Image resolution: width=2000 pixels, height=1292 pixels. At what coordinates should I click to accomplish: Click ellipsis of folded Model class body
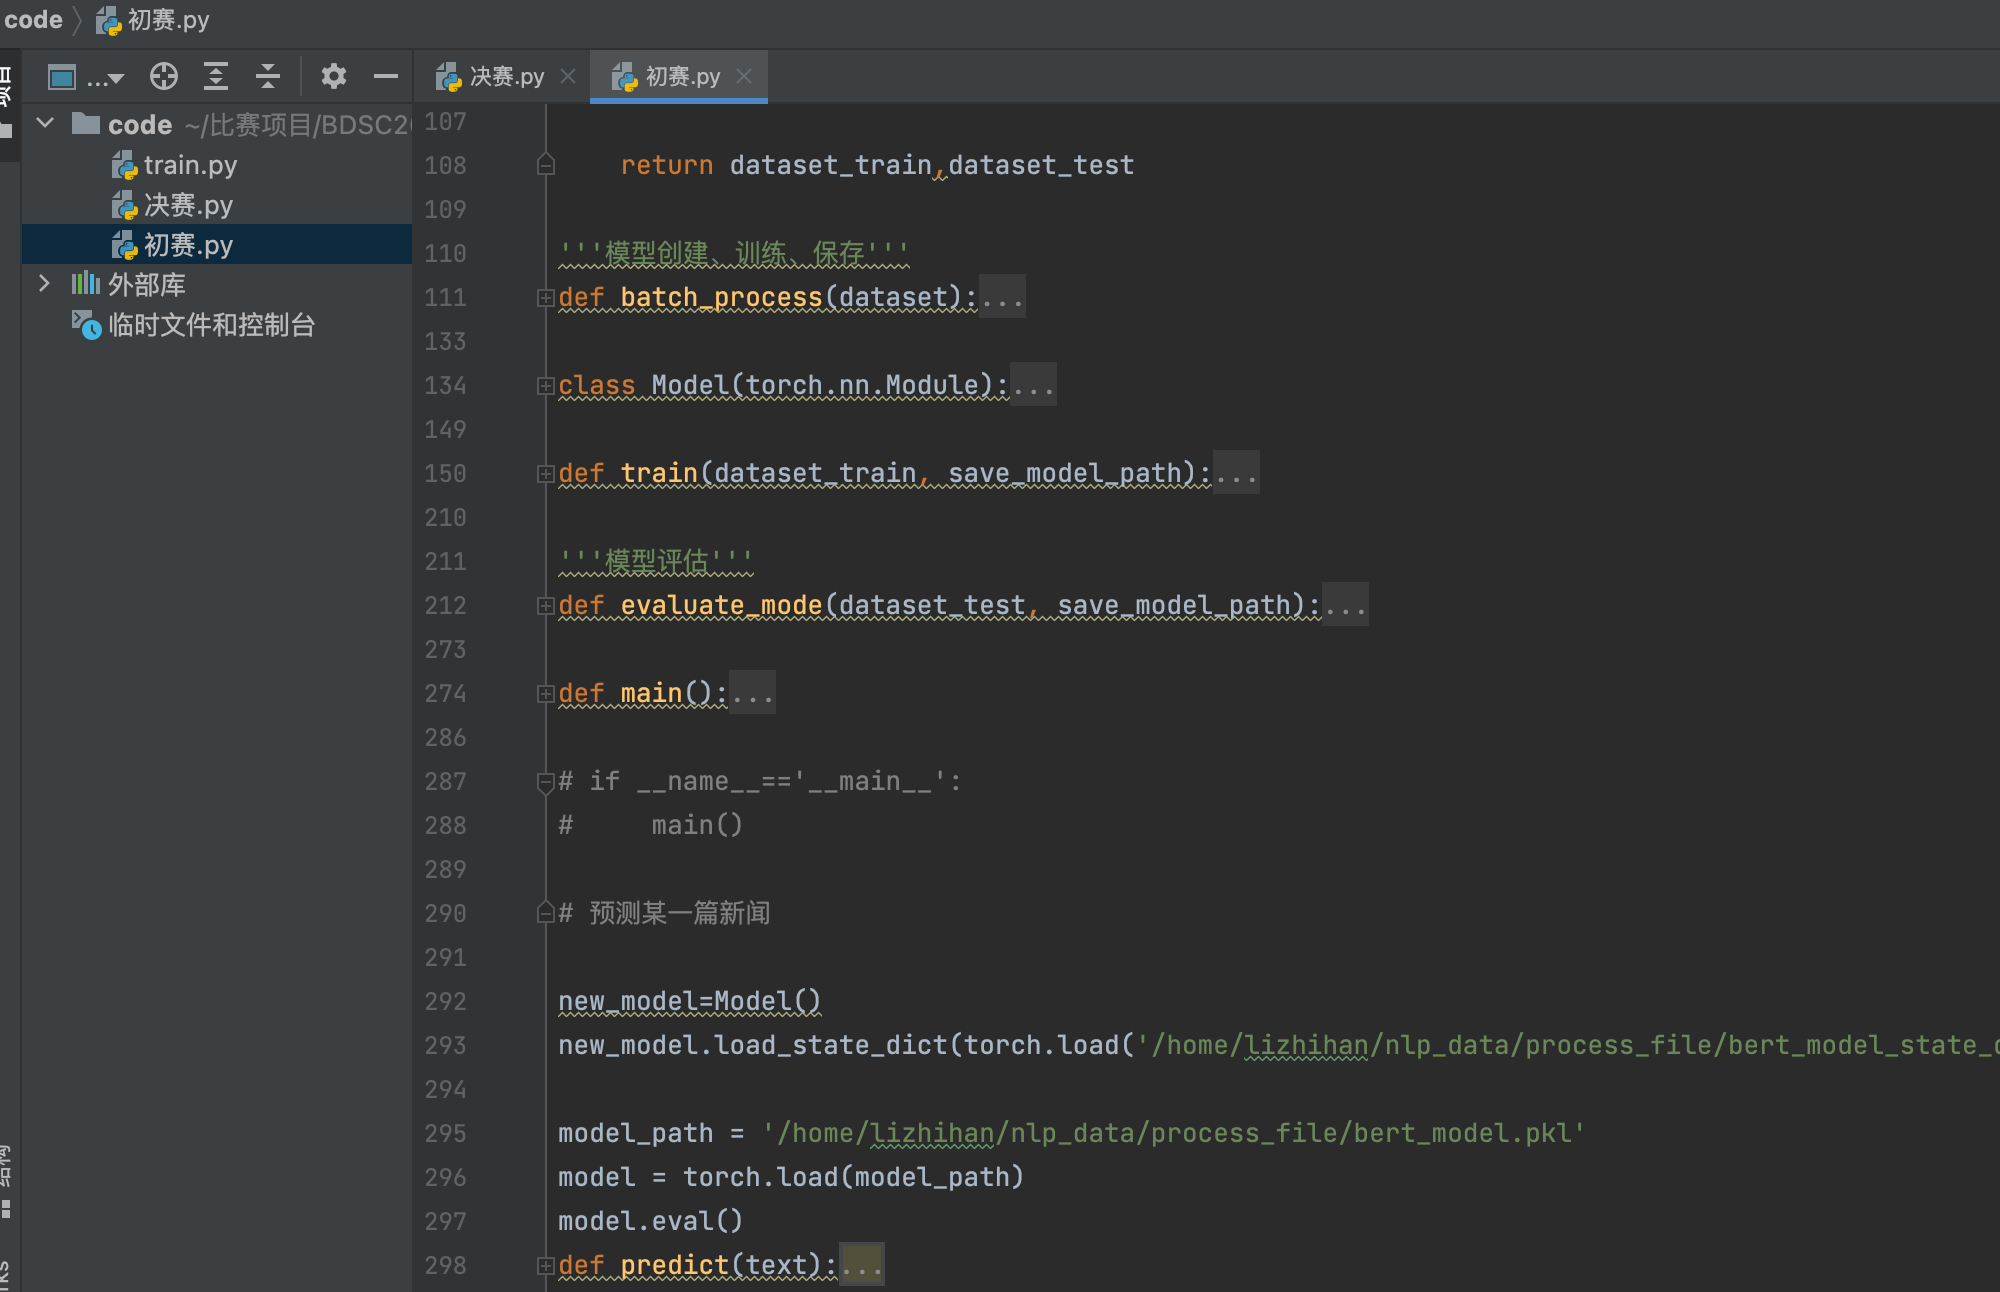pyautogui.click(x=1033, y=385)
